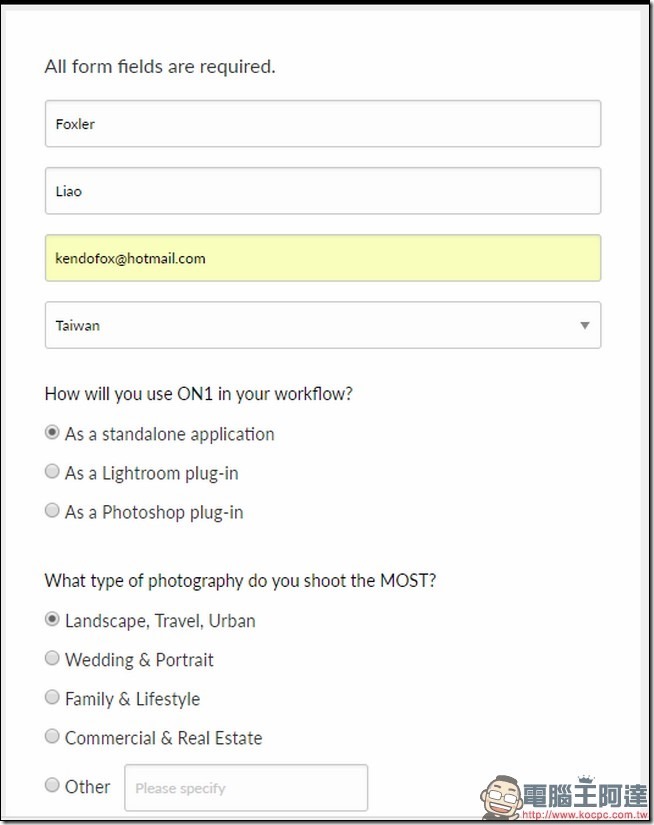The width and height of the screenshot is (654, 825).
Task: Click the cartoon face watermark logo
Action: click(500, 797)
